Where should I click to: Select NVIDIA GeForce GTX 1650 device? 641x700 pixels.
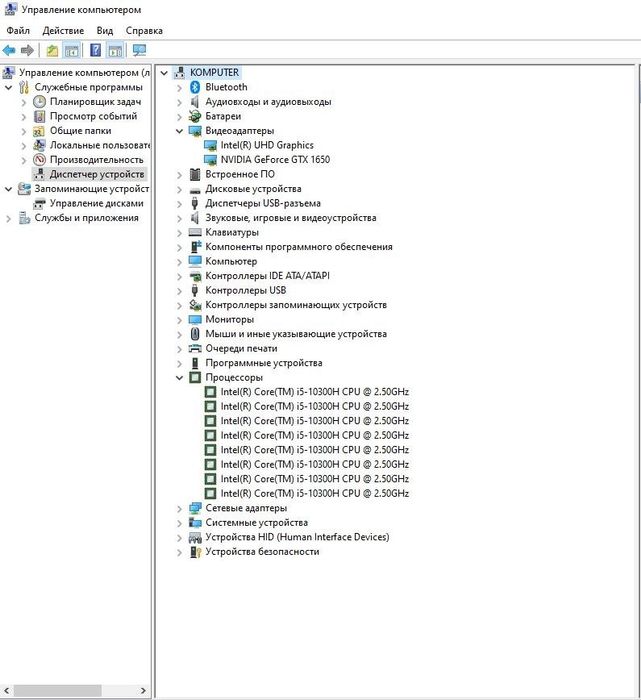[275, 159]
